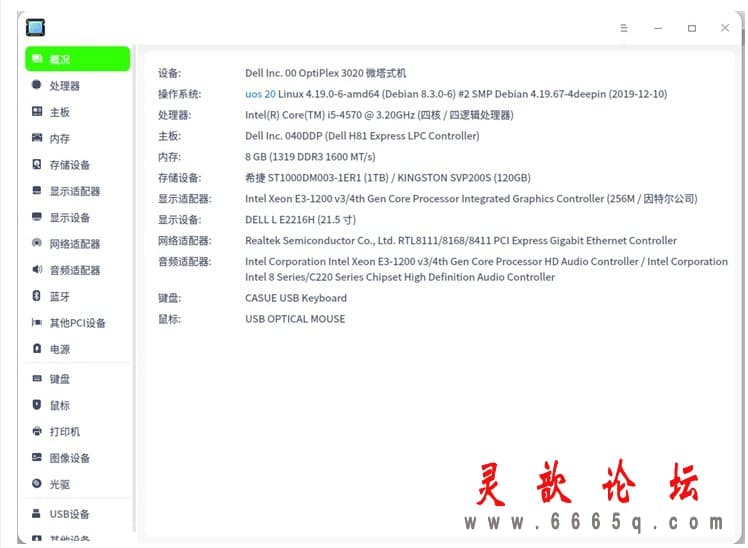Click the Intel Core i5-4570 processor text
The image size is (748, 548).
(379, 115)
